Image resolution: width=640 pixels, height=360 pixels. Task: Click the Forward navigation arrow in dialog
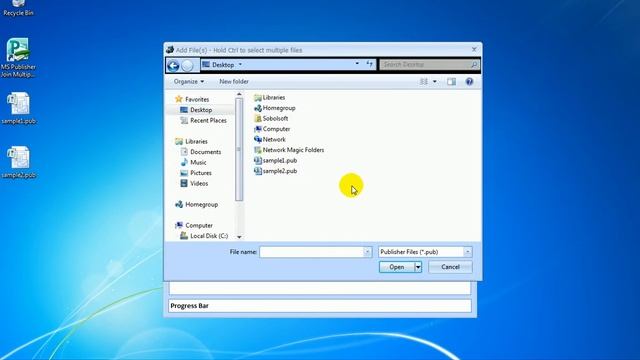pos(187,65)
